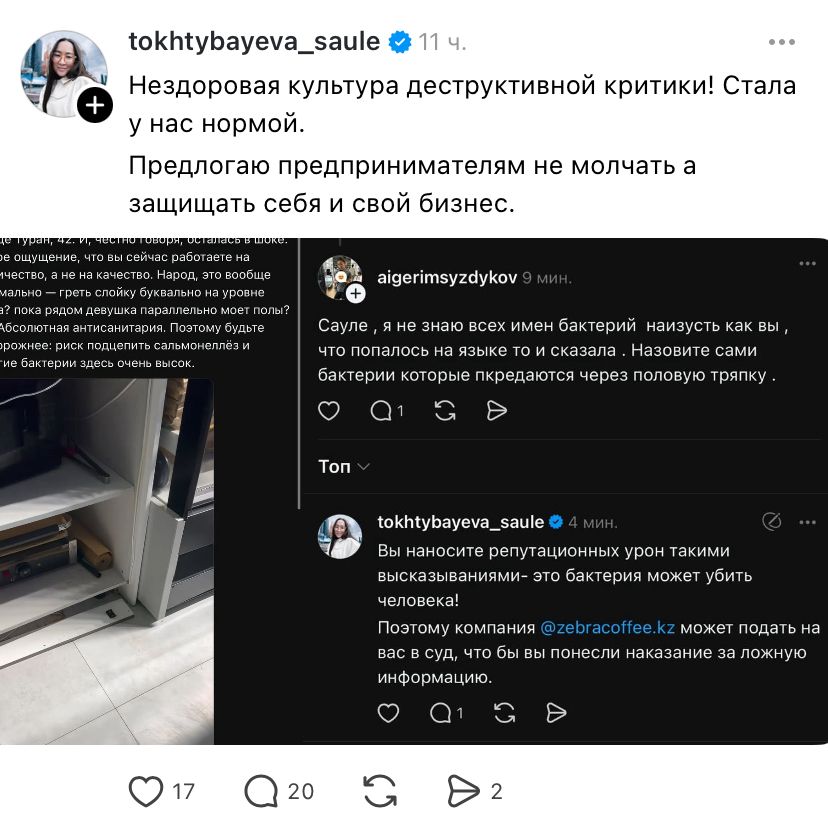Share aigerimsyzdykov's comment via send icon

[x=496, y=410]
